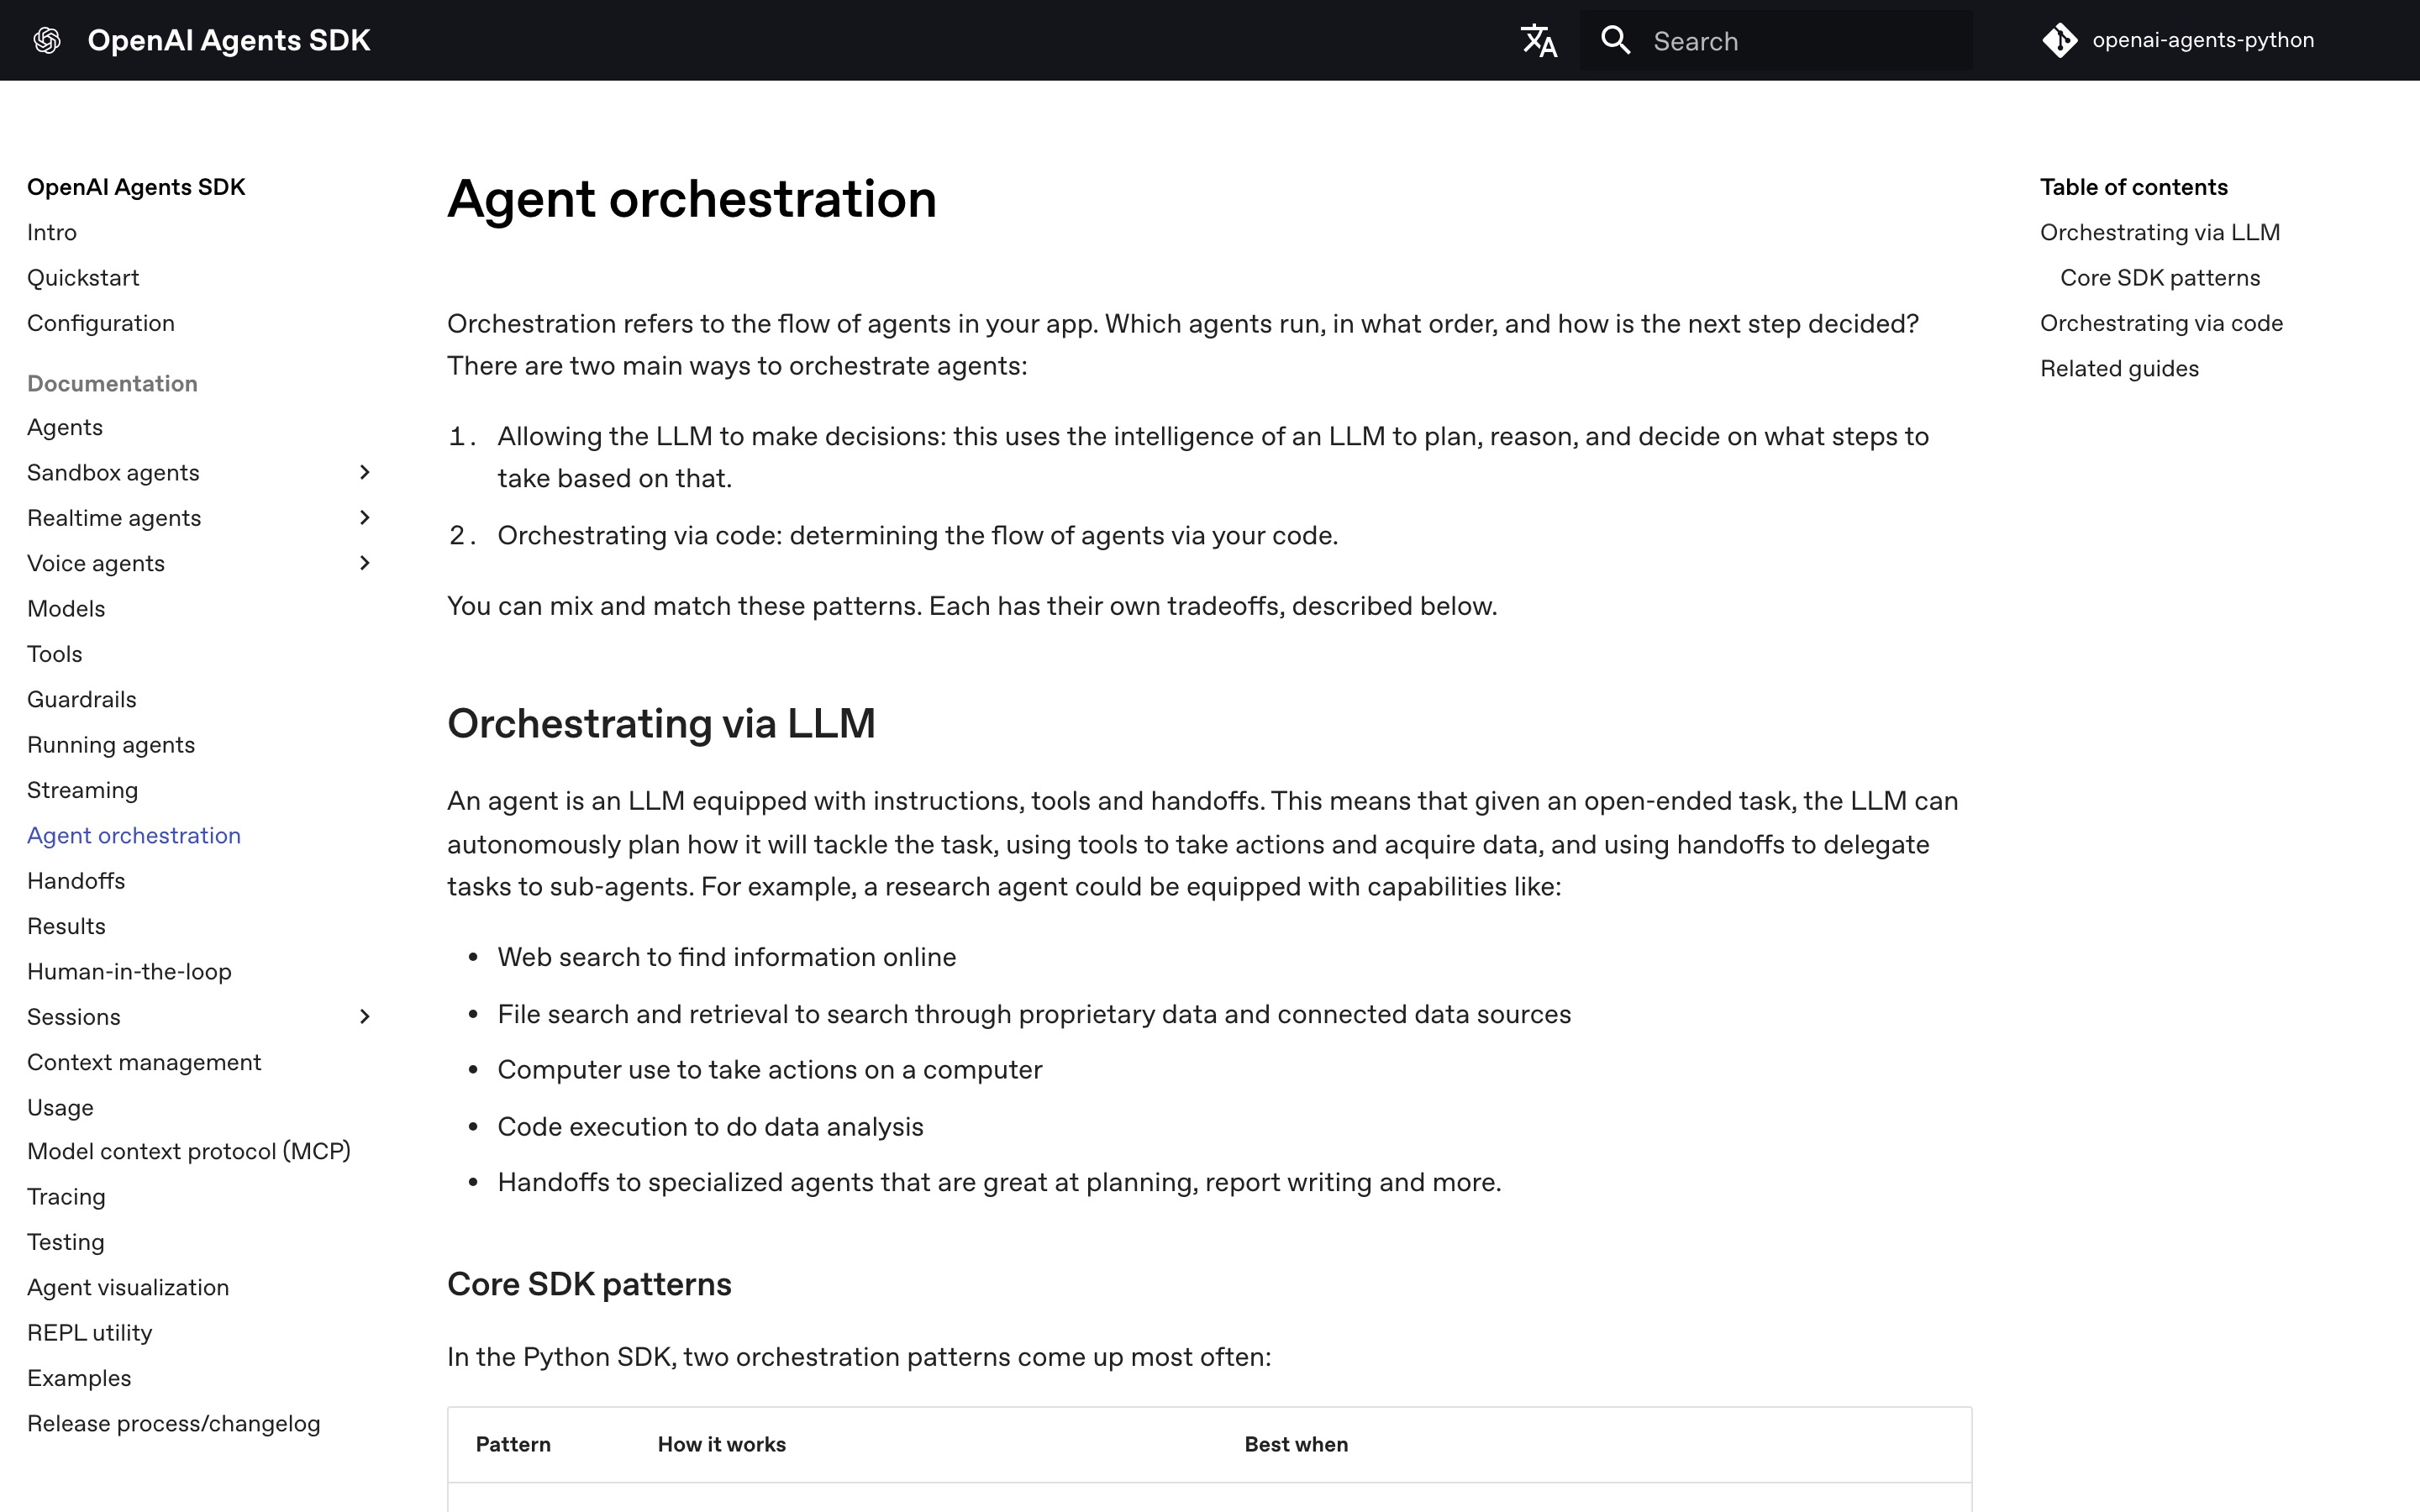This screenshot has width=2420, height=1512.
Task: Jump to Core SDK patterns in contents
Action: pos(2160,278)
